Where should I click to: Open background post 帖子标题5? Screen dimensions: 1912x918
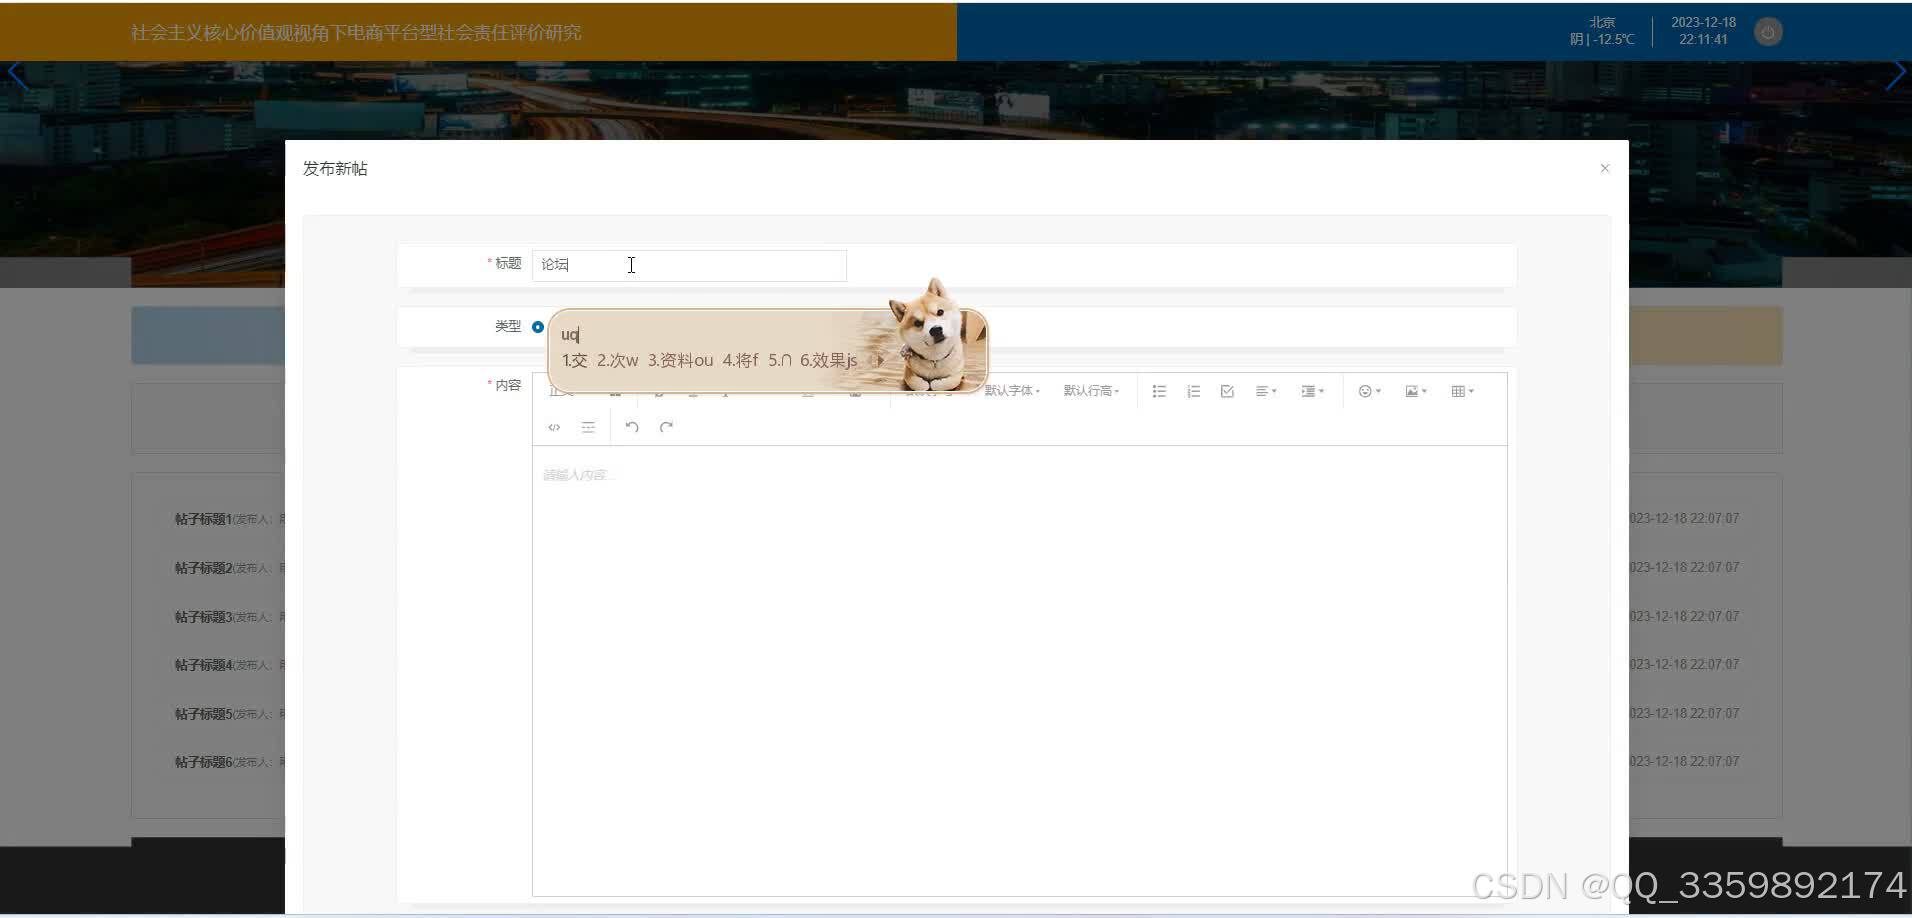pos(203,714)
